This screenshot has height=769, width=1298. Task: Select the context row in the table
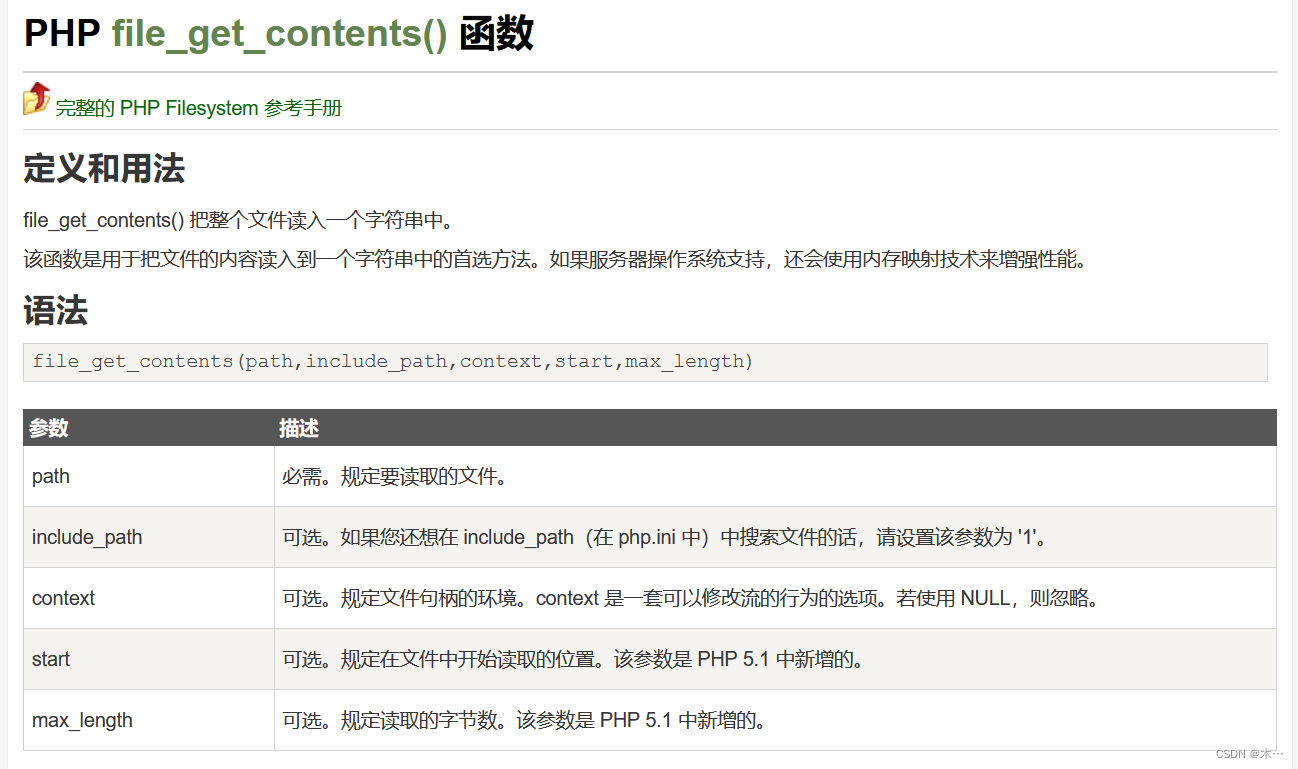(x=63, y=598)
